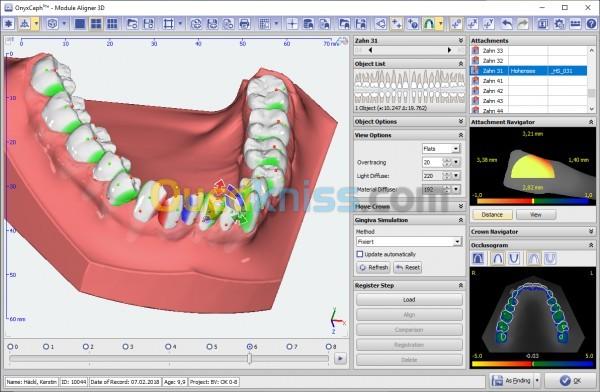Click the ruler measure toolbar icon
The image size is (600, 392).
click(x=575, y=24)
